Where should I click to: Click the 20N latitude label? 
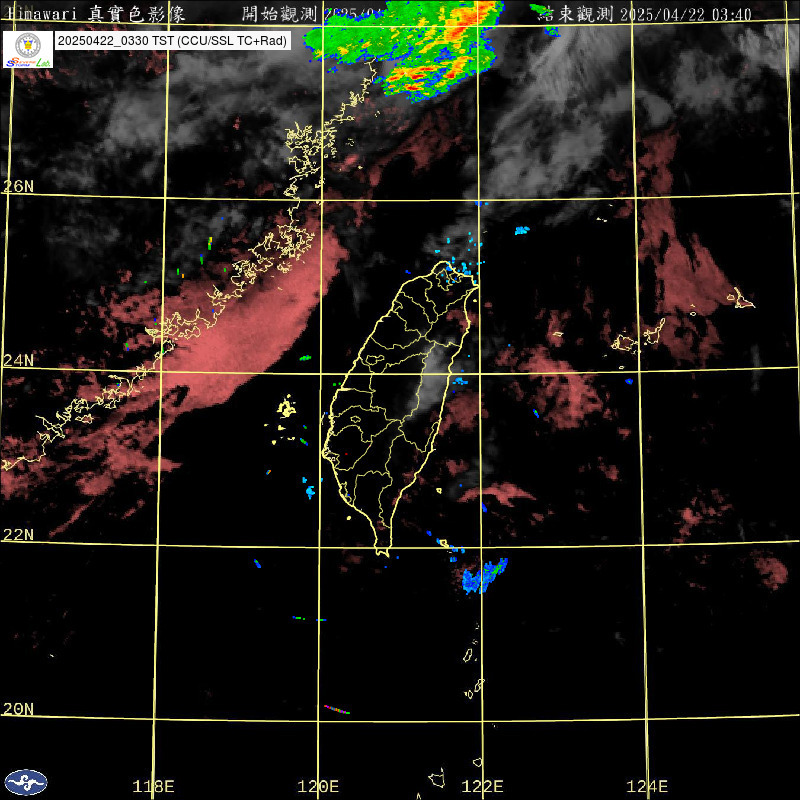click(x=18, y=709)
